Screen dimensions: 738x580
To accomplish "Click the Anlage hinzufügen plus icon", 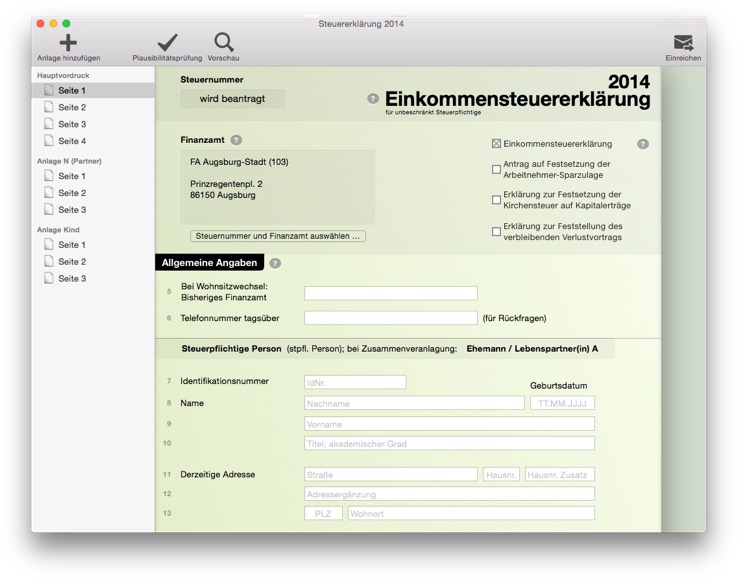I will click(x=68, y=43).
